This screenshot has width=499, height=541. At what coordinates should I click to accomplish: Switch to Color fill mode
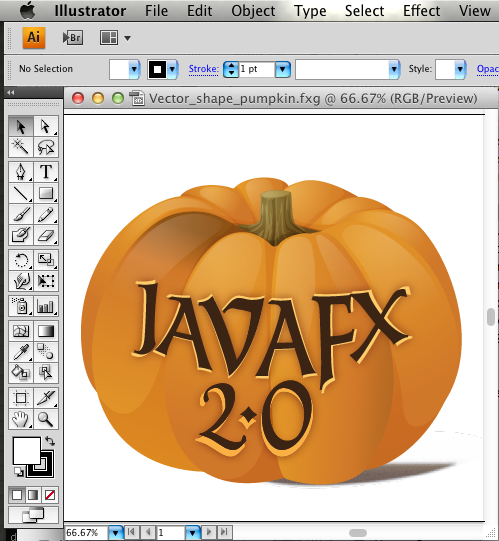point(17,495)
